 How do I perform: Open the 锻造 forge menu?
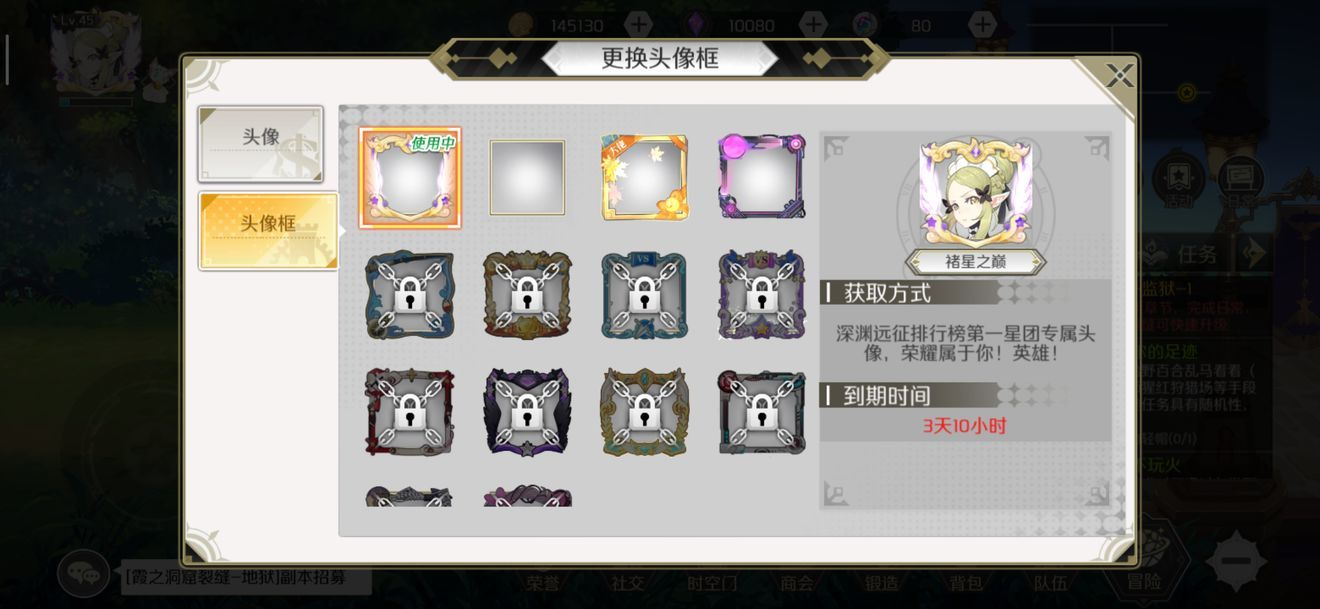point(882,583)
